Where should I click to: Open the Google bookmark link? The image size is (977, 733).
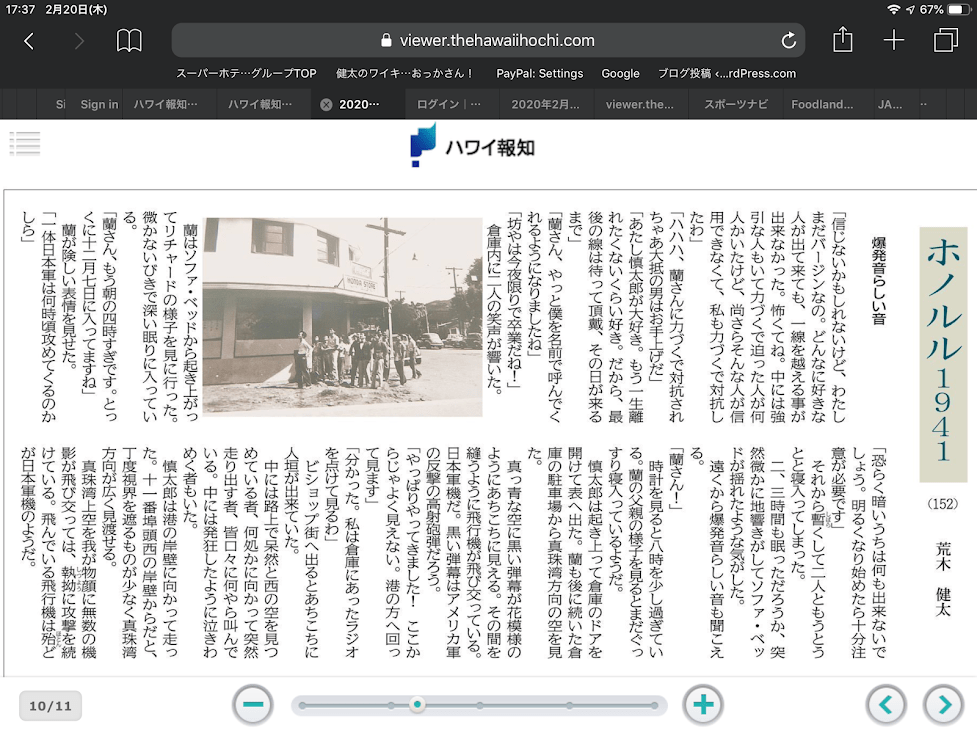click(620, 73)
